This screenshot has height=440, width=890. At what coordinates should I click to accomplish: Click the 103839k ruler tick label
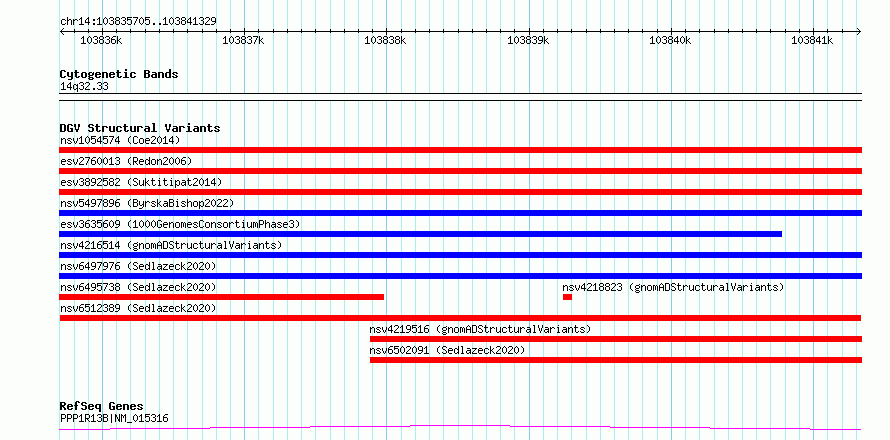coord(528,40)
